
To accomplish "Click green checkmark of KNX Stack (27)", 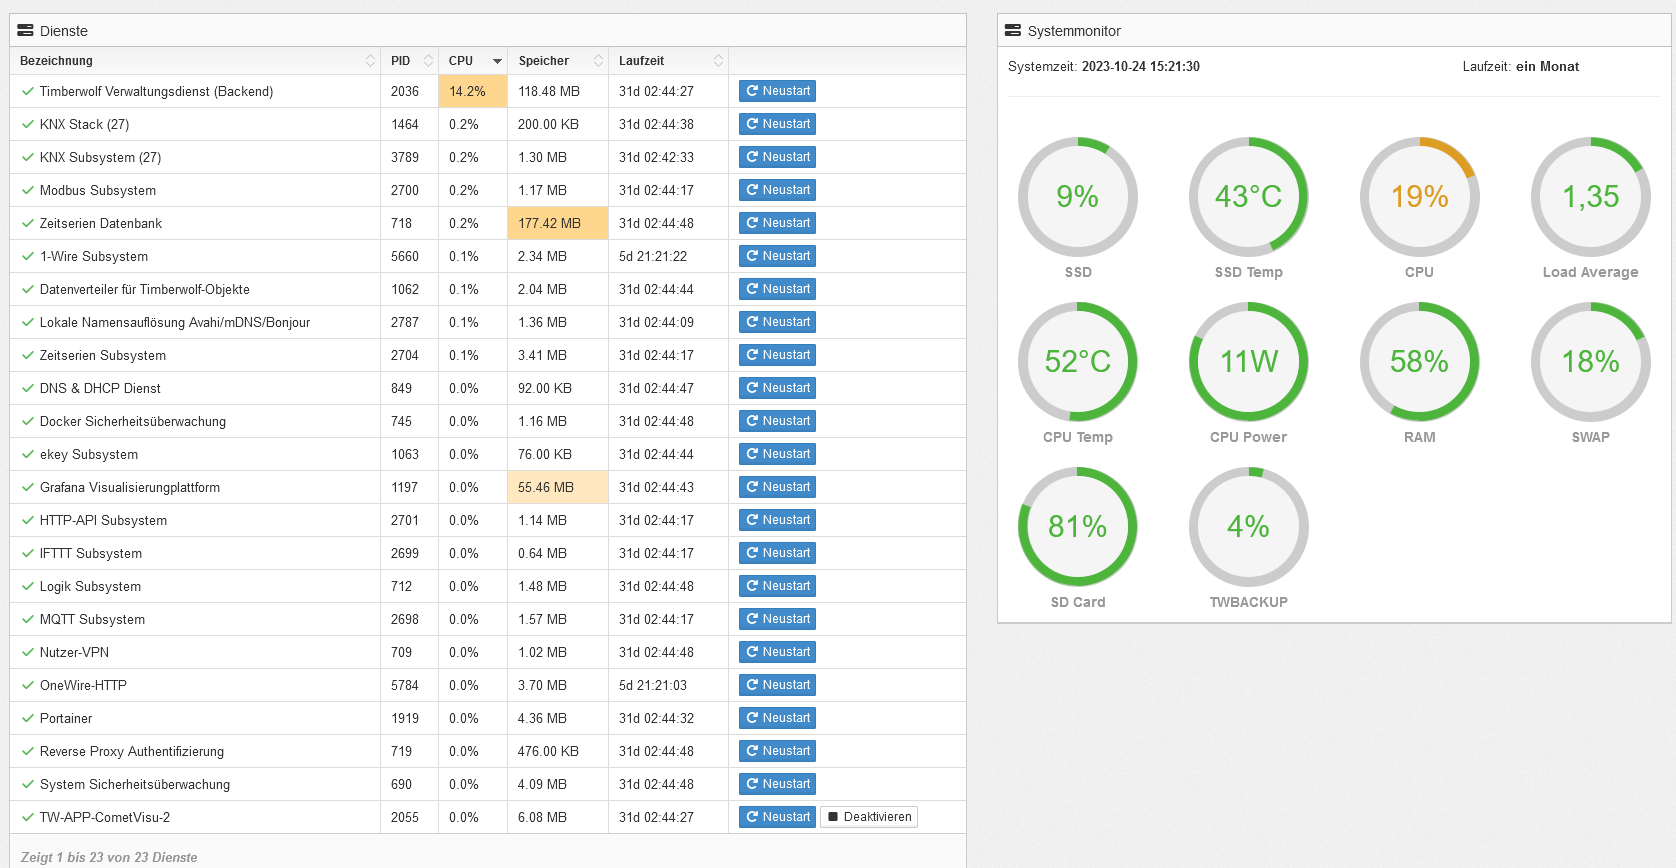I will click(28, 124).
